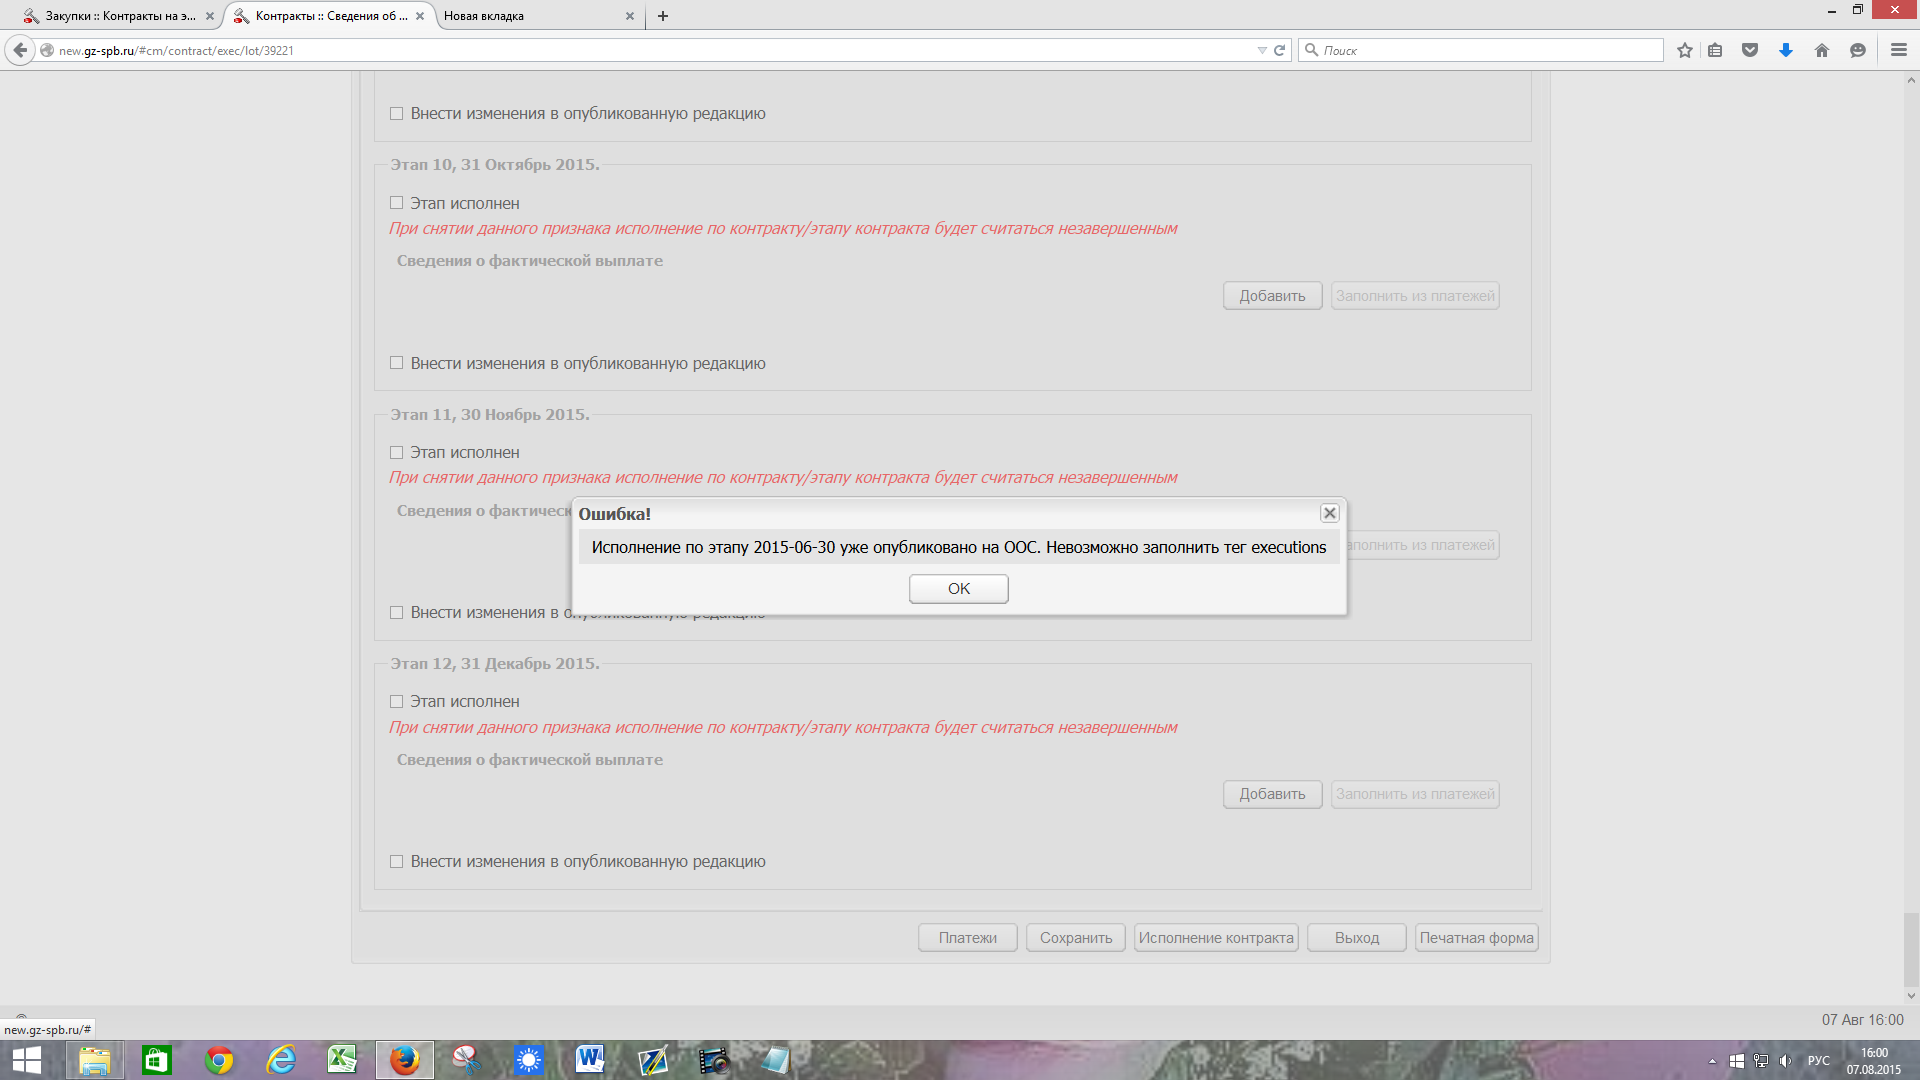The image size is (1920, 1080).
Task: Switch to 'Закупки :: Контракты на э...' tab
Action: point(120,16)
